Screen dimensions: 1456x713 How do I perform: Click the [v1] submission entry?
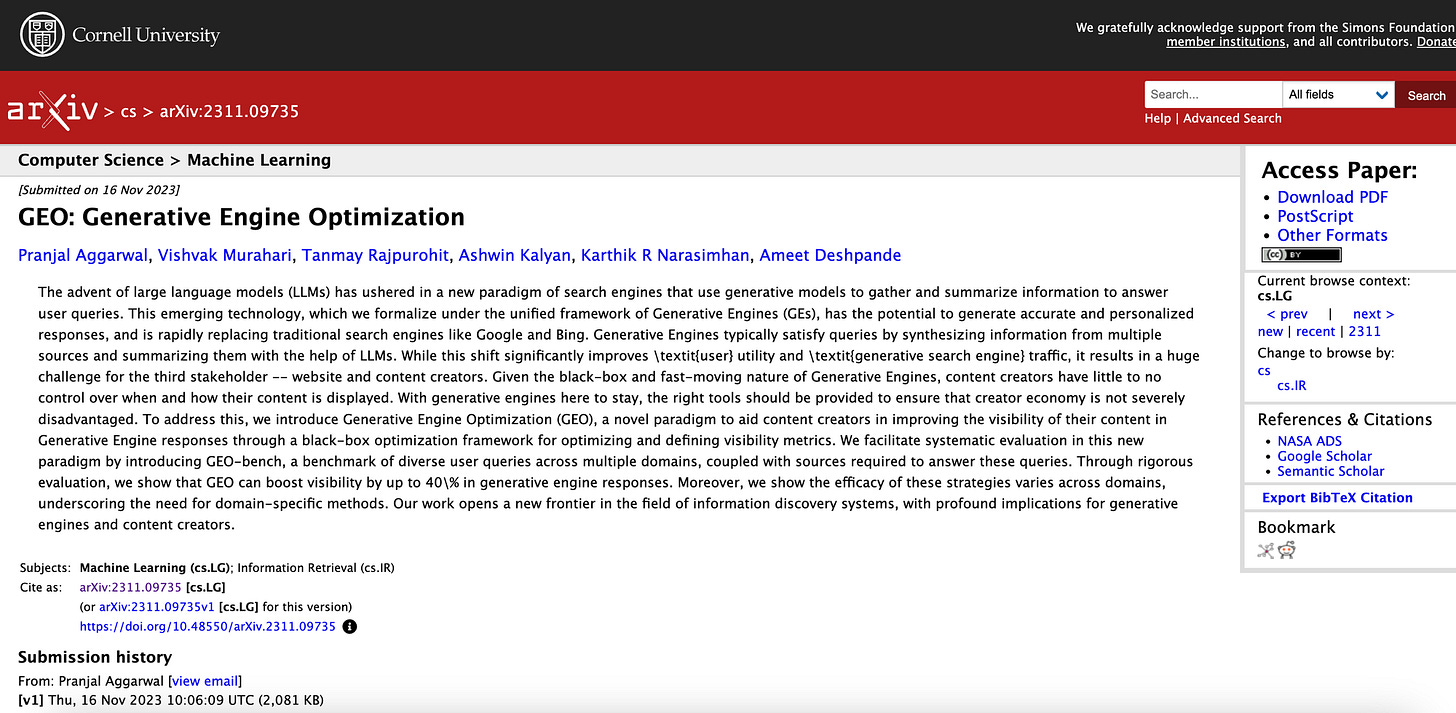[x=171, y=700]
